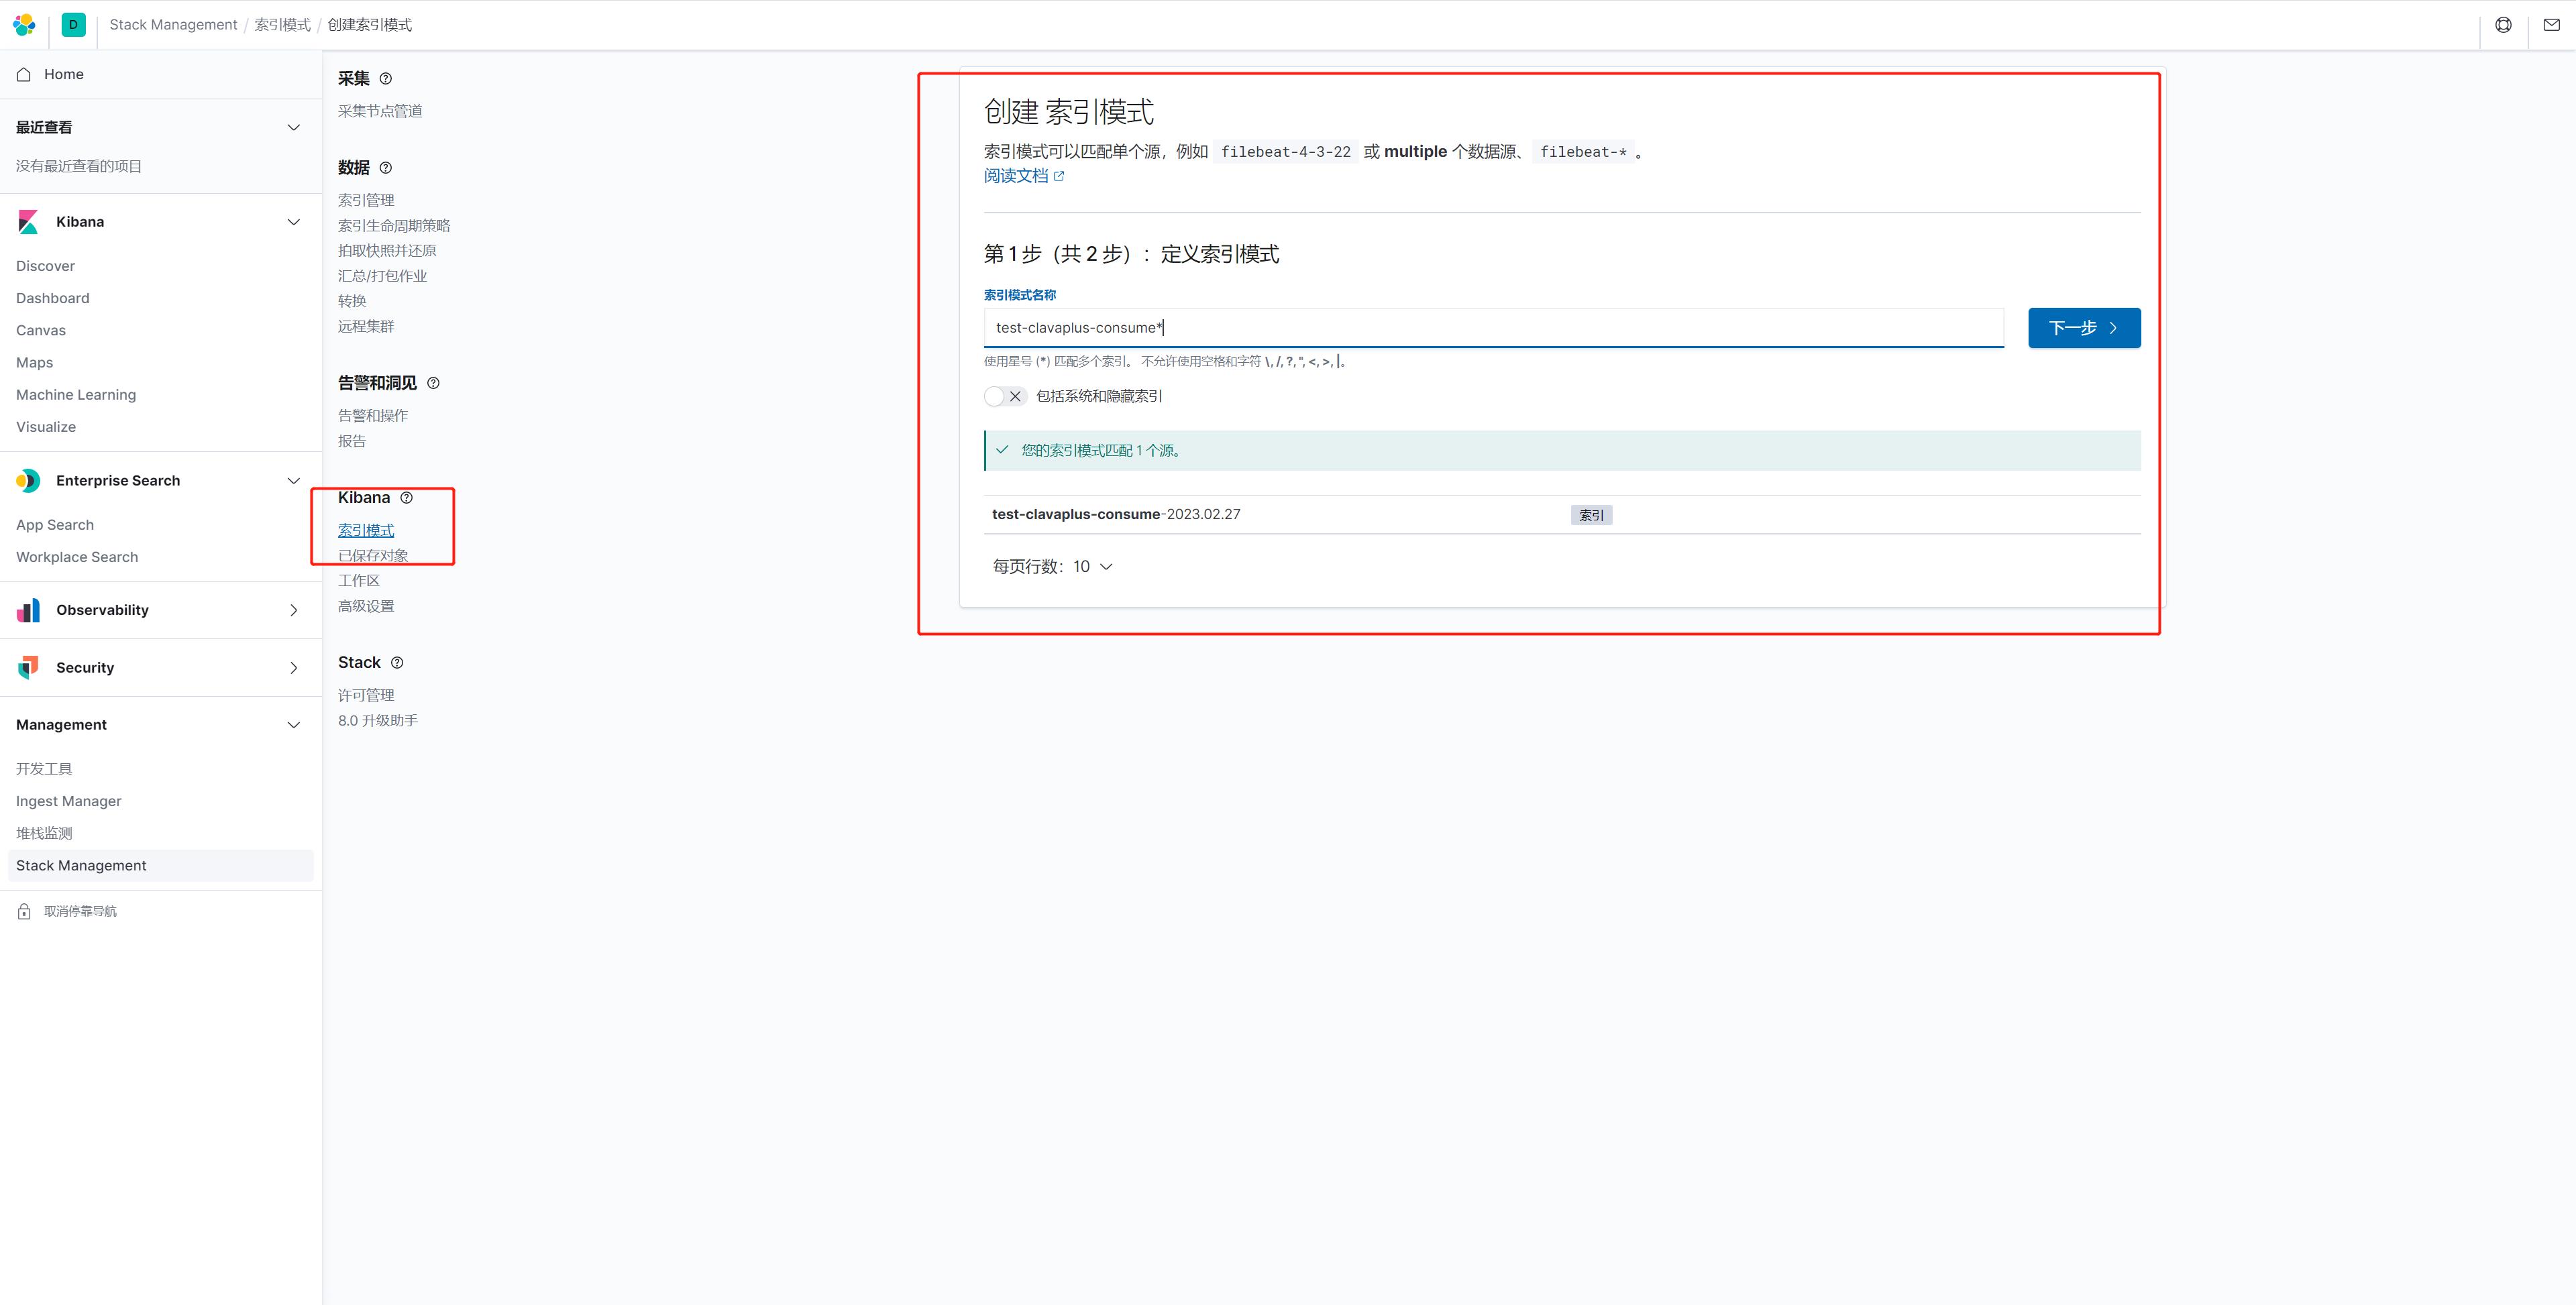
Task: Open Dashboard in the sidebar
Action: pyautogui.click(x=53, y=298)
